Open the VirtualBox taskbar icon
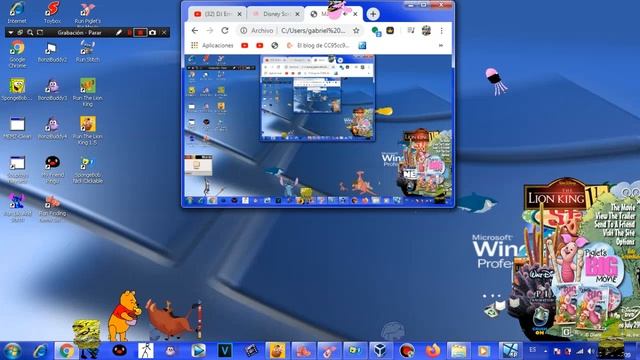Image resolution: width=640 pixels, height=360 pixels. (380, 351)
